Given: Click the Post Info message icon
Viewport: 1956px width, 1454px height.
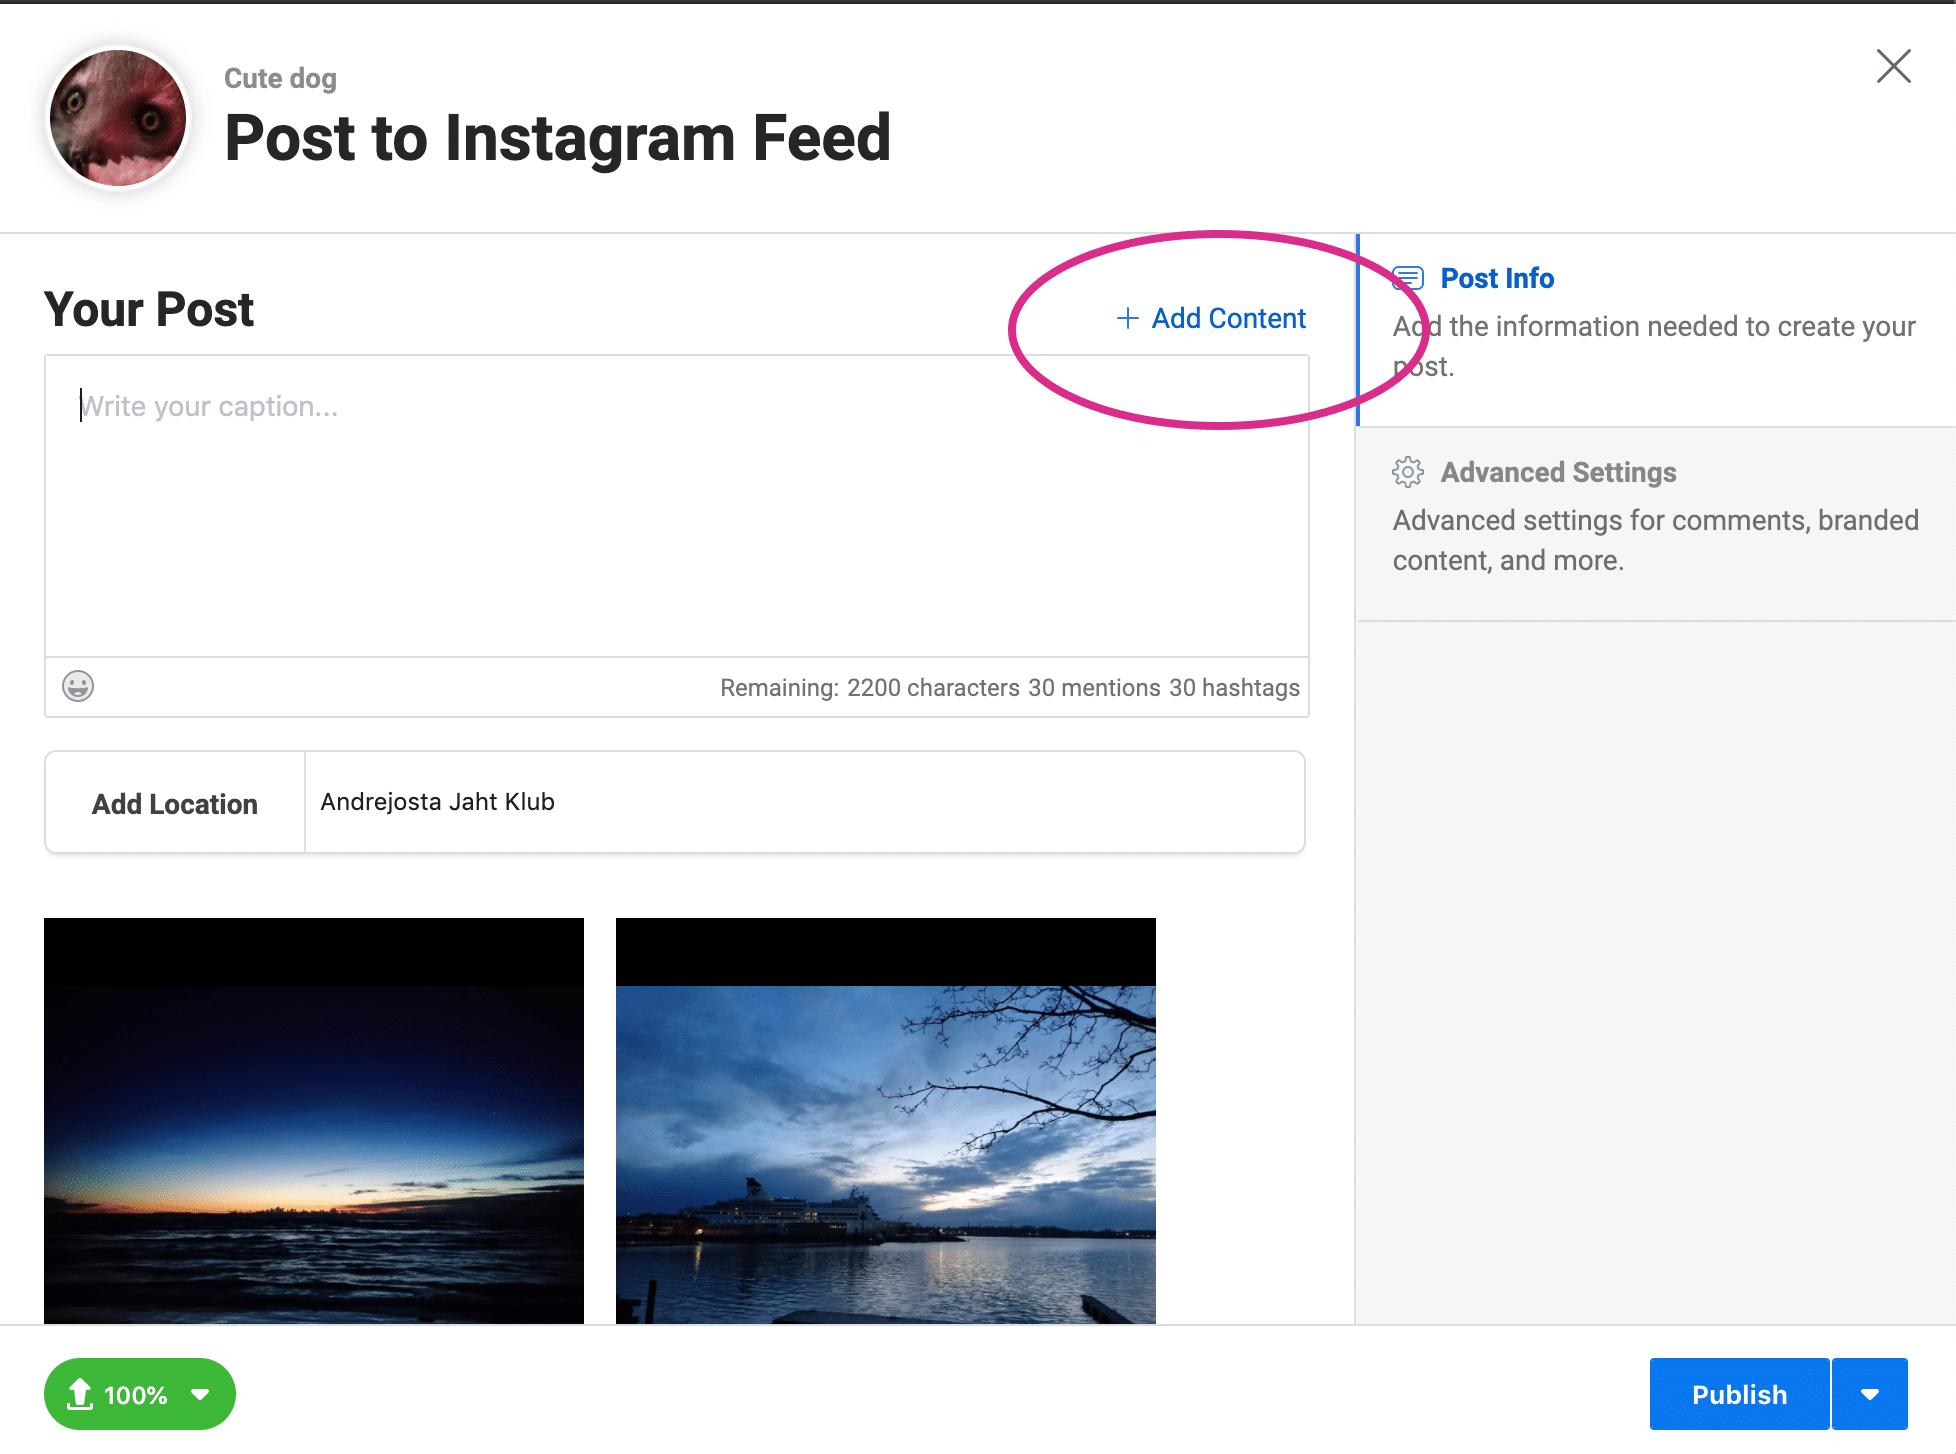Looking at the screenshot, I should (x=1408, y=278).
